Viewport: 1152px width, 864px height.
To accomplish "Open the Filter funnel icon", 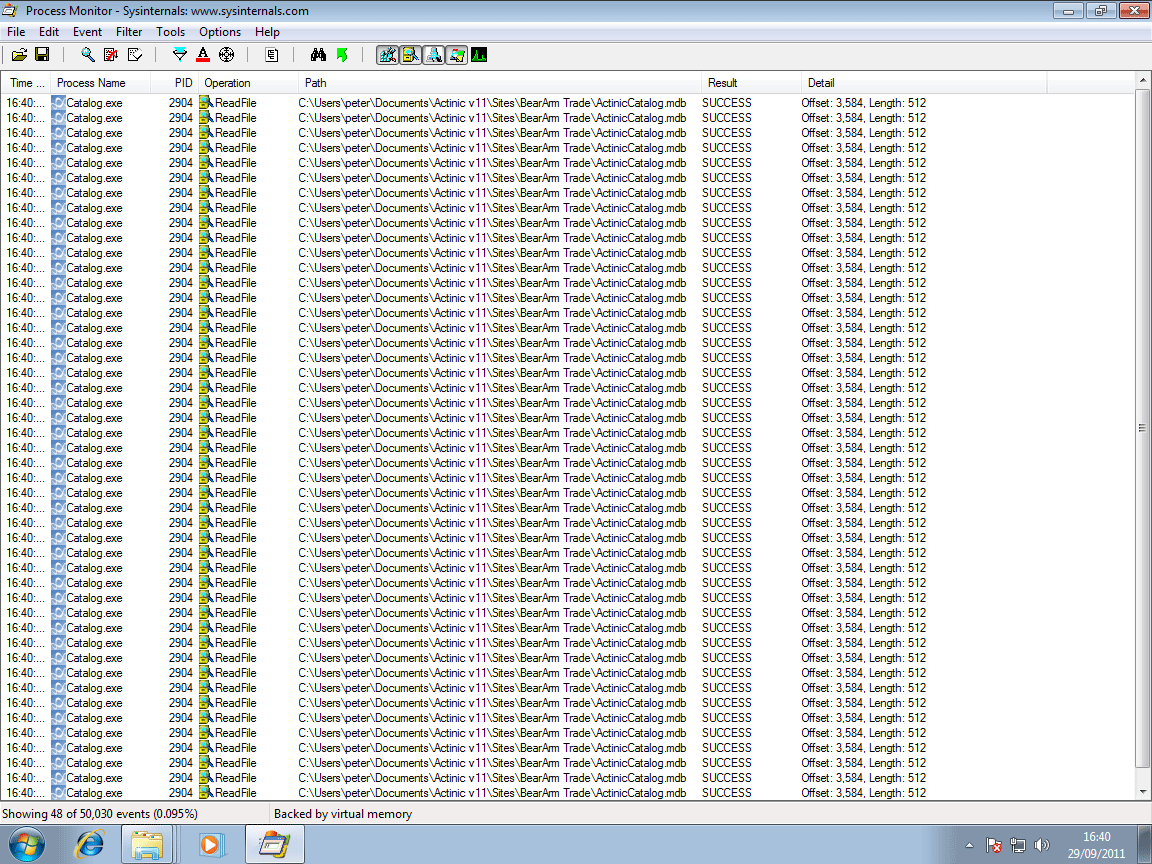I will coord(180,55).
